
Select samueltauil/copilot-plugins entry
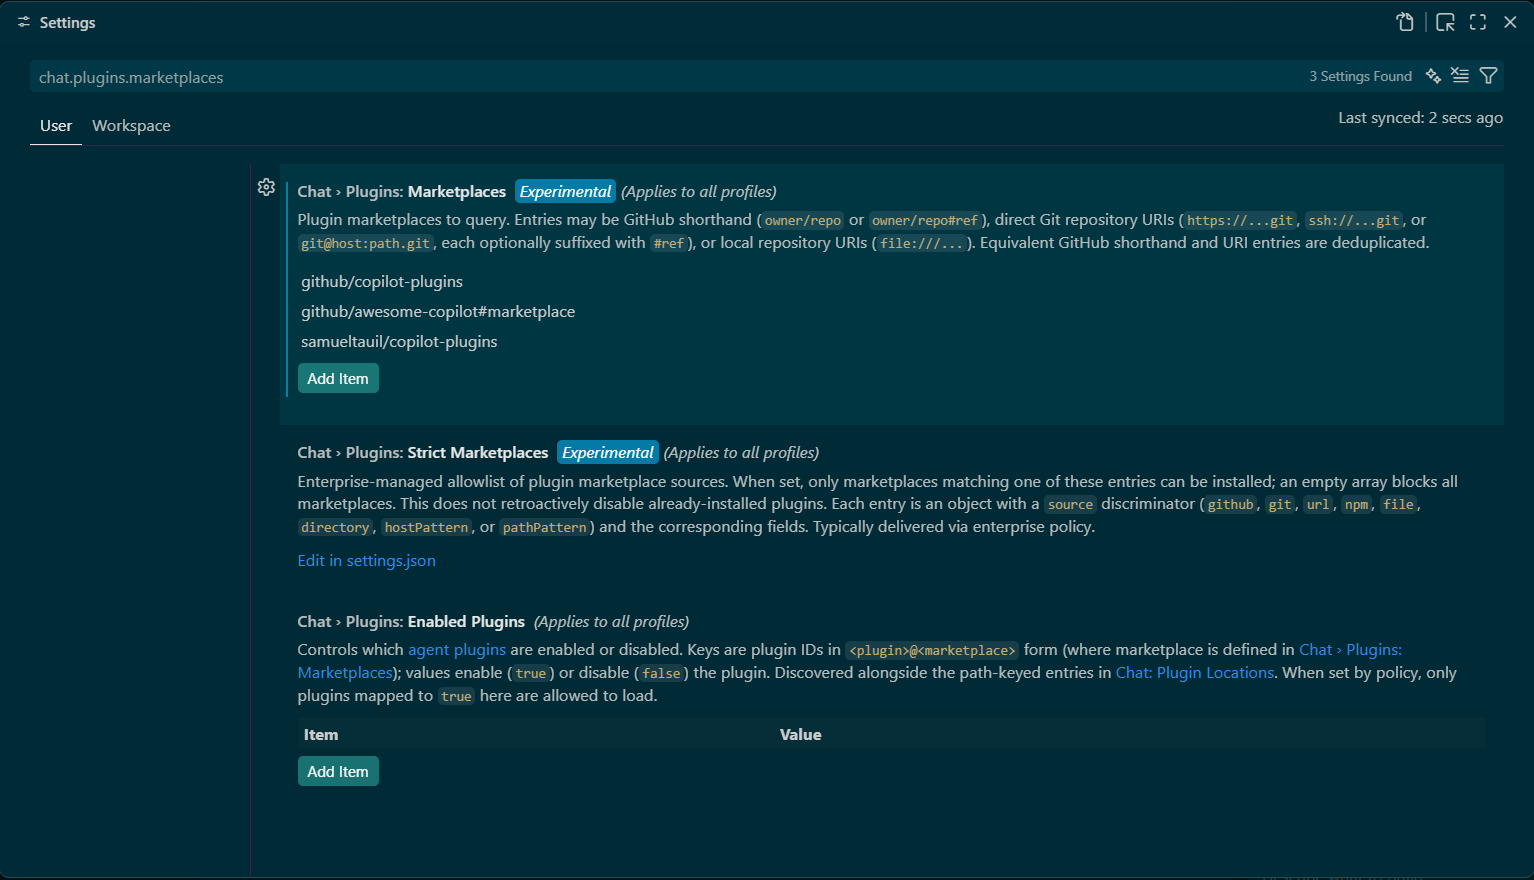pos(399,342)
